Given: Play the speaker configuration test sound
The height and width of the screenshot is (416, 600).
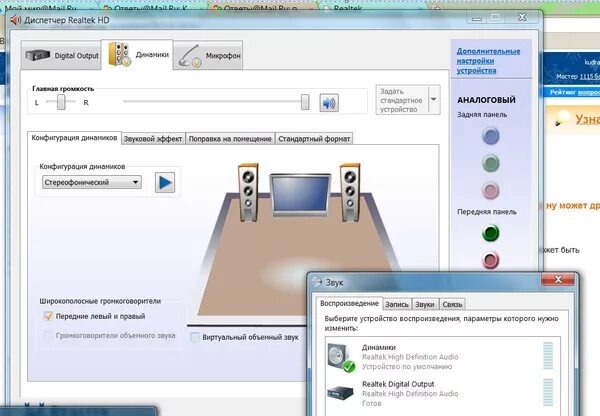Looking at the screenshot, I should click(x=165, y=183).
